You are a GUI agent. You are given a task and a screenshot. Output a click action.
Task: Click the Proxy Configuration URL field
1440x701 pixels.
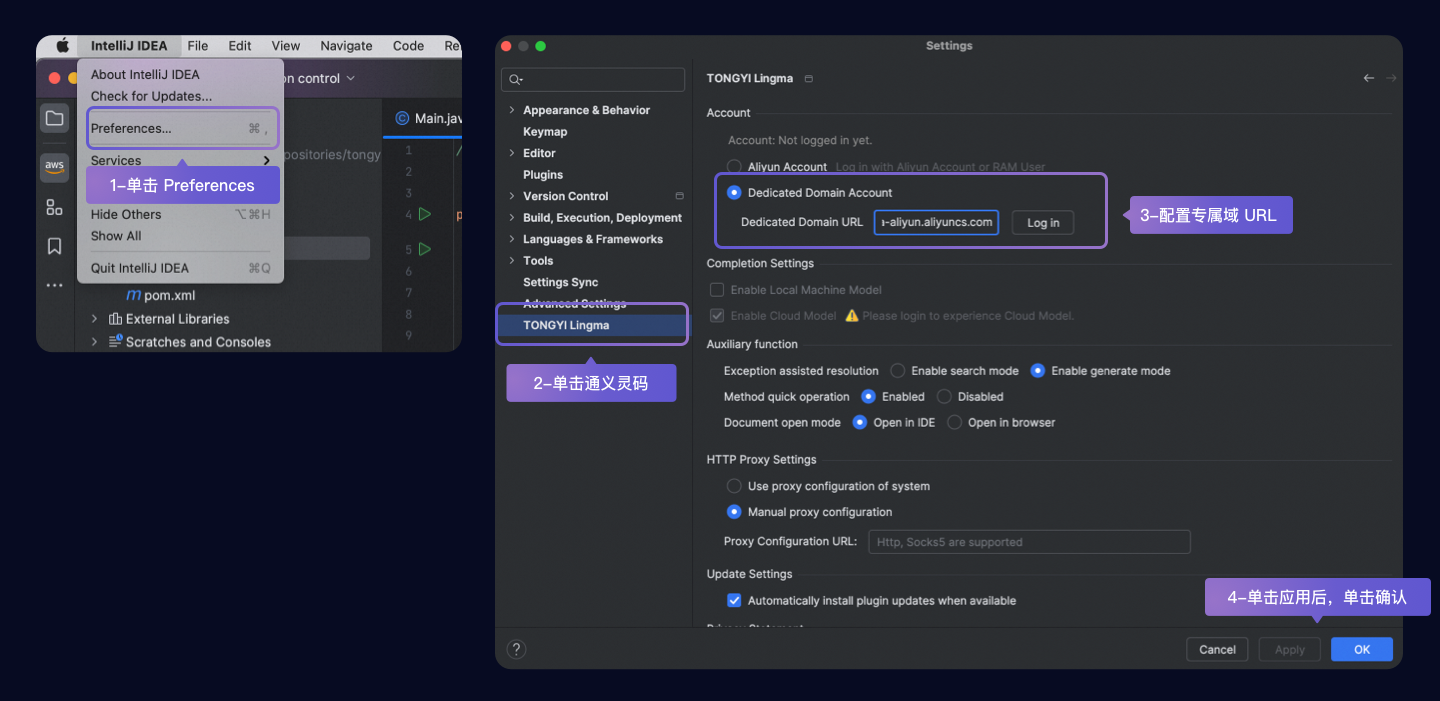tap(1029, 542)
